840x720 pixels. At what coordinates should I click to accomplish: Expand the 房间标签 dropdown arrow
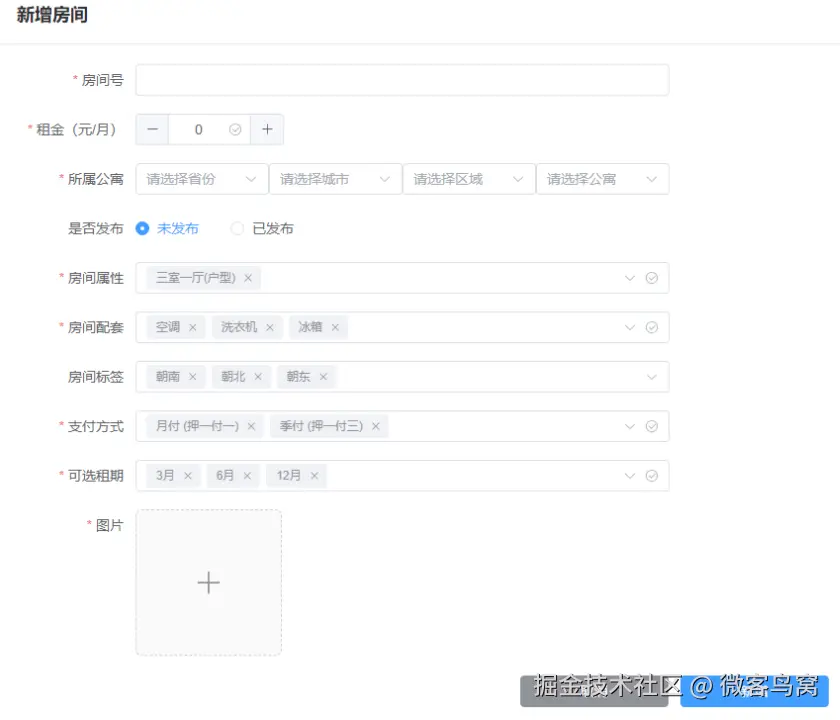click(651, 377)
